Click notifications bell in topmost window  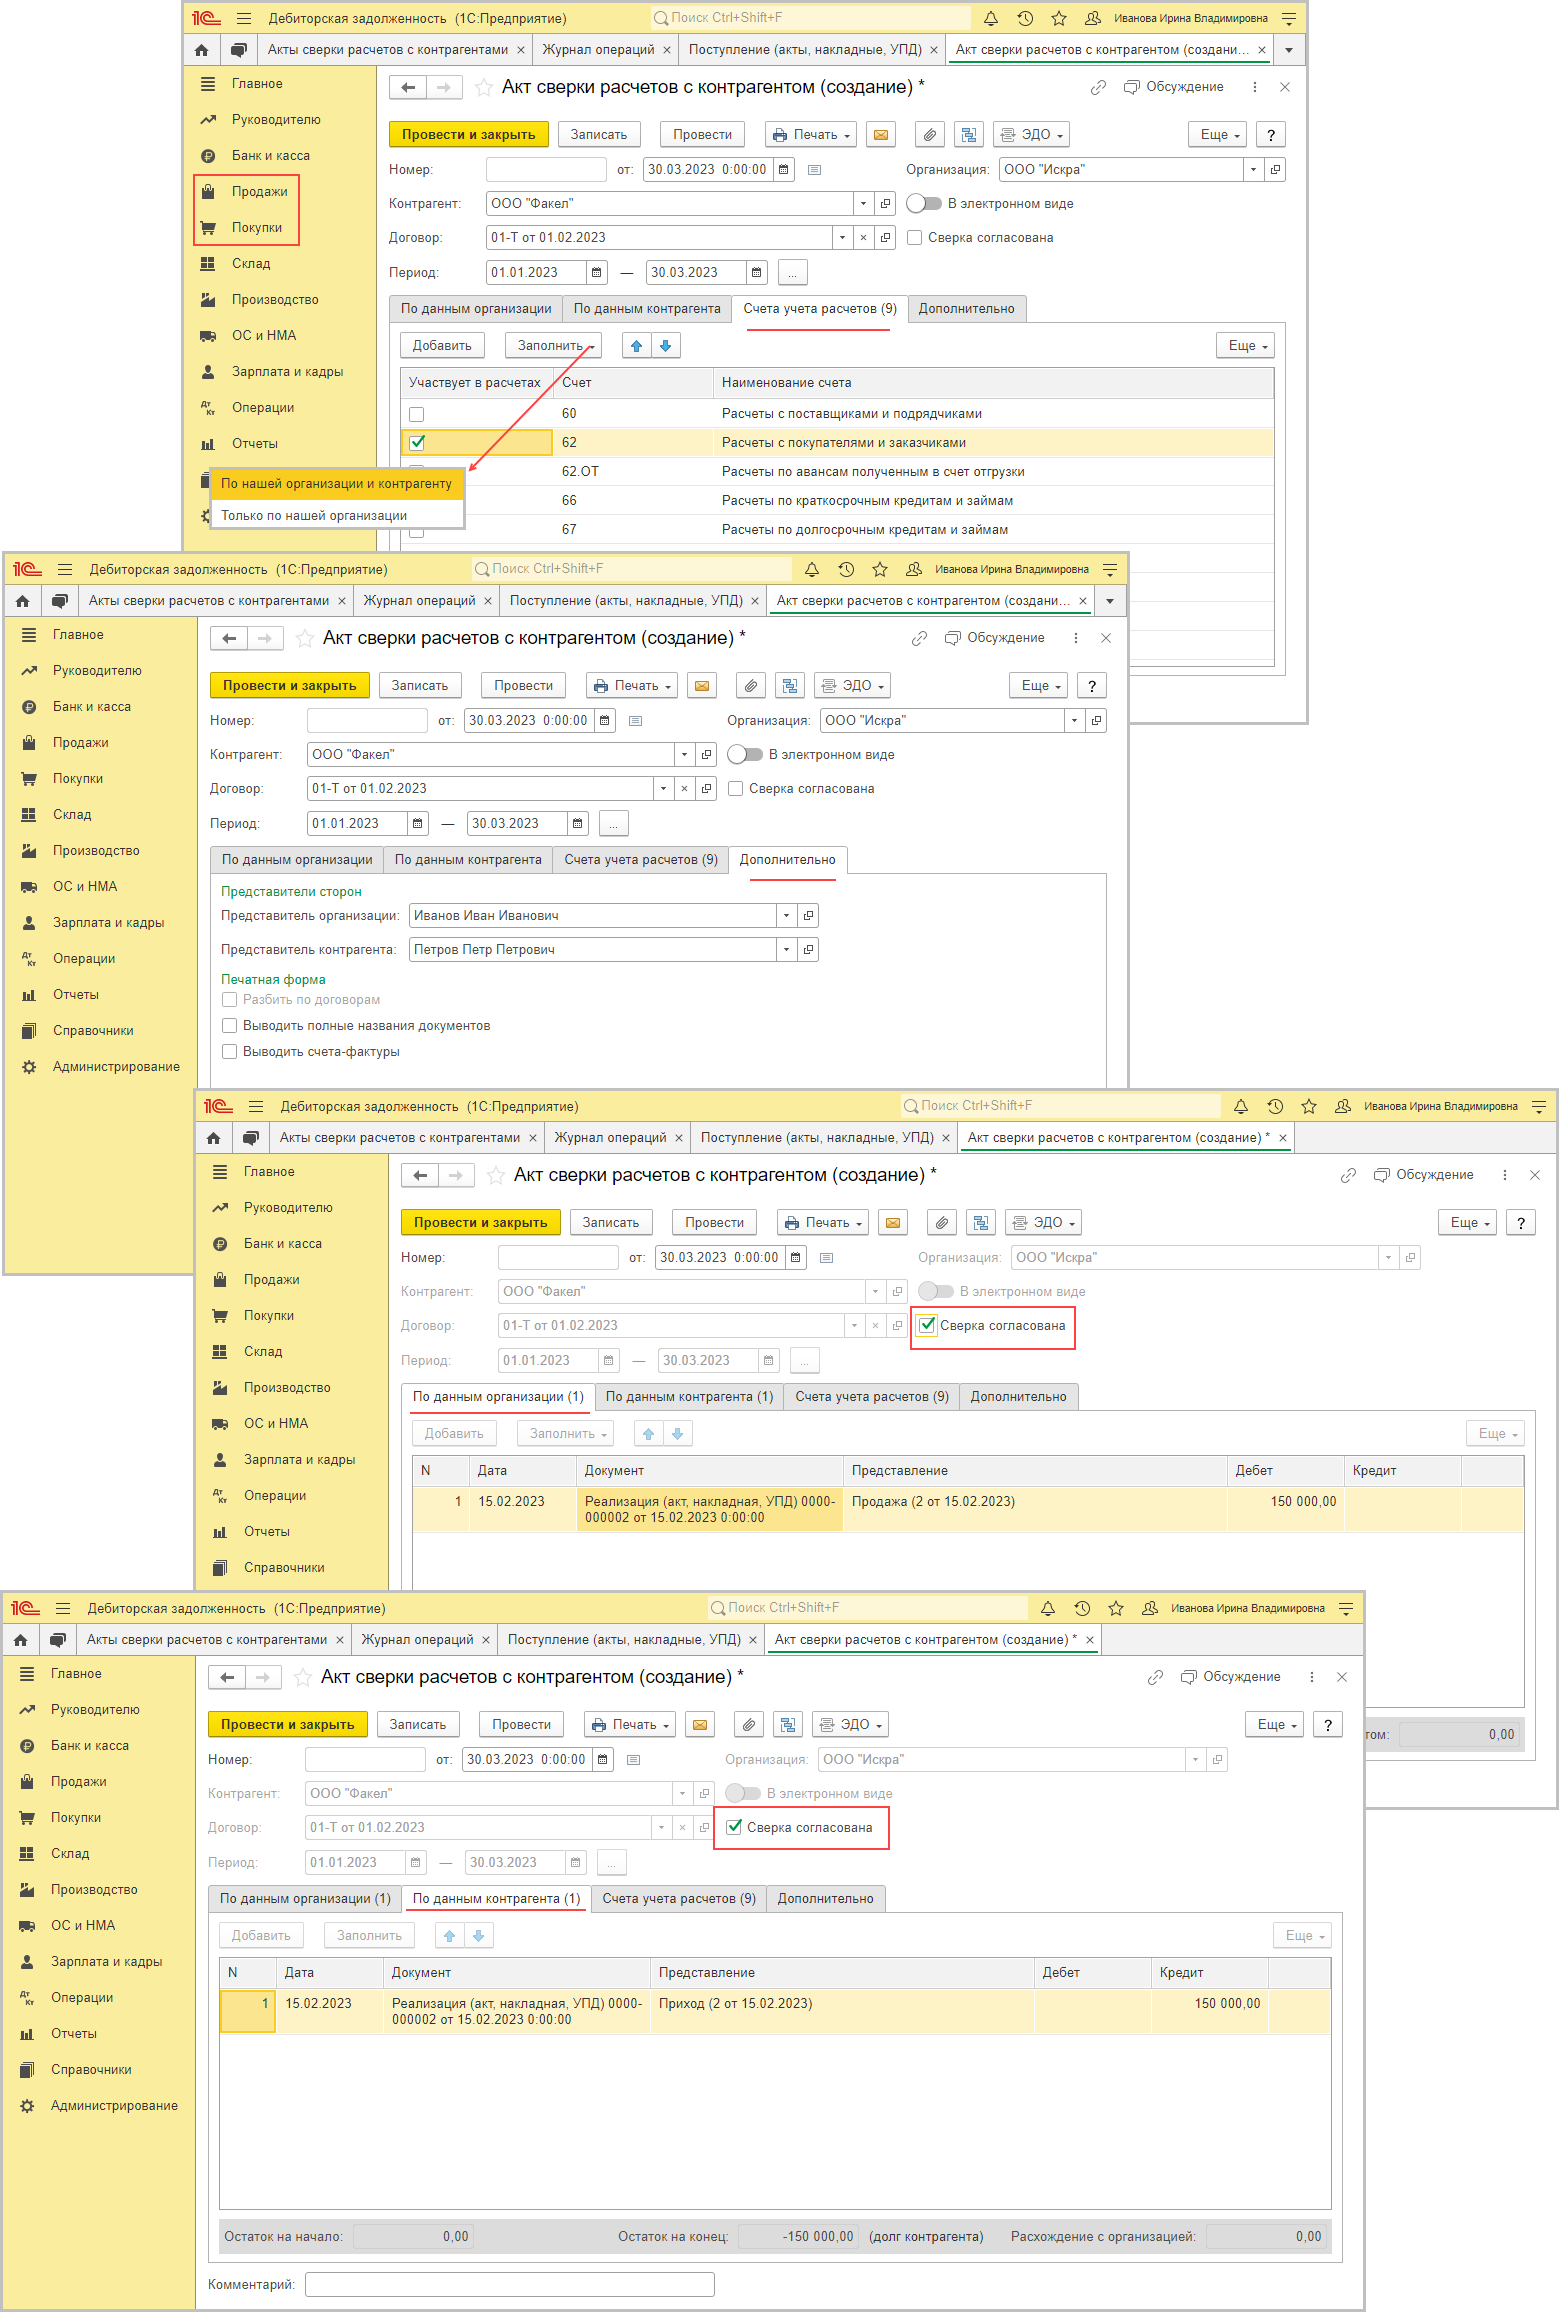991,18
